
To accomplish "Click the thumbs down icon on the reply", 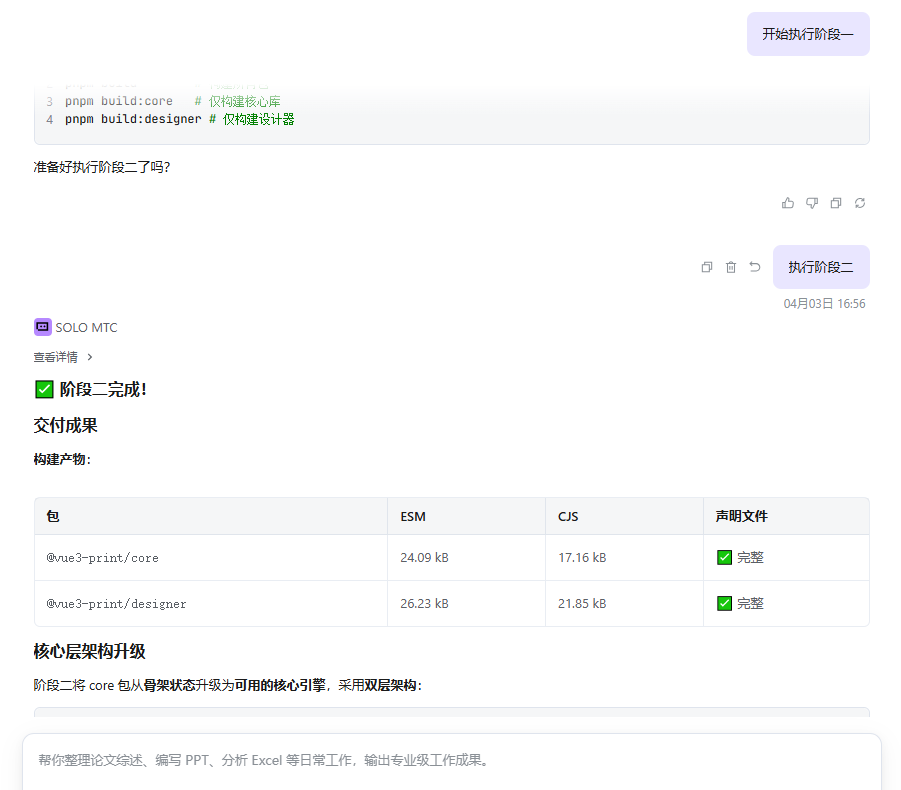I will (x=812, y=203).
